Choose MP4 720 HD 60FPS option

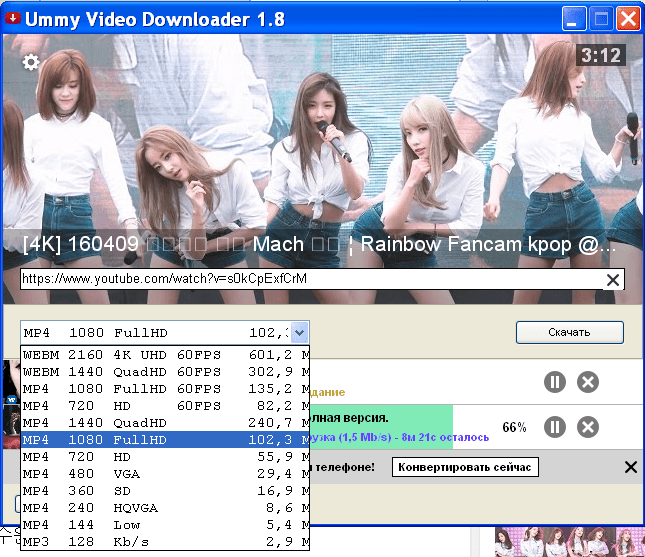coord(165,406)
